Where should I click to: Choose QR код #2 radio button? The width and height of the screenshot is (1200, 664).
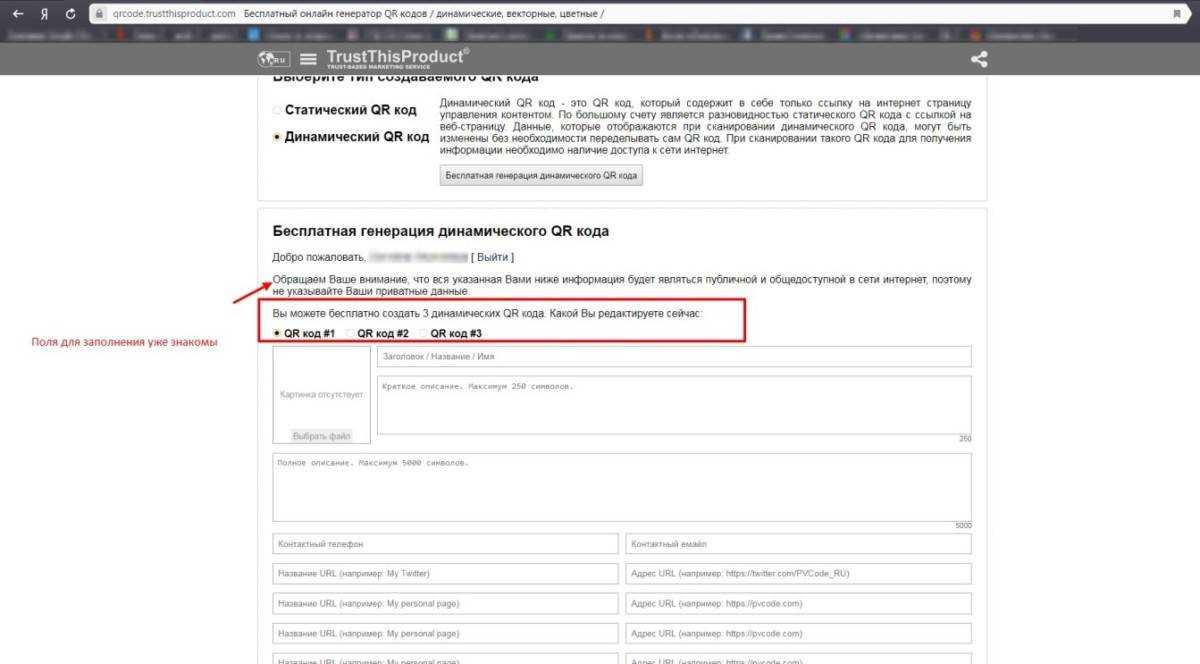point(350,333)
